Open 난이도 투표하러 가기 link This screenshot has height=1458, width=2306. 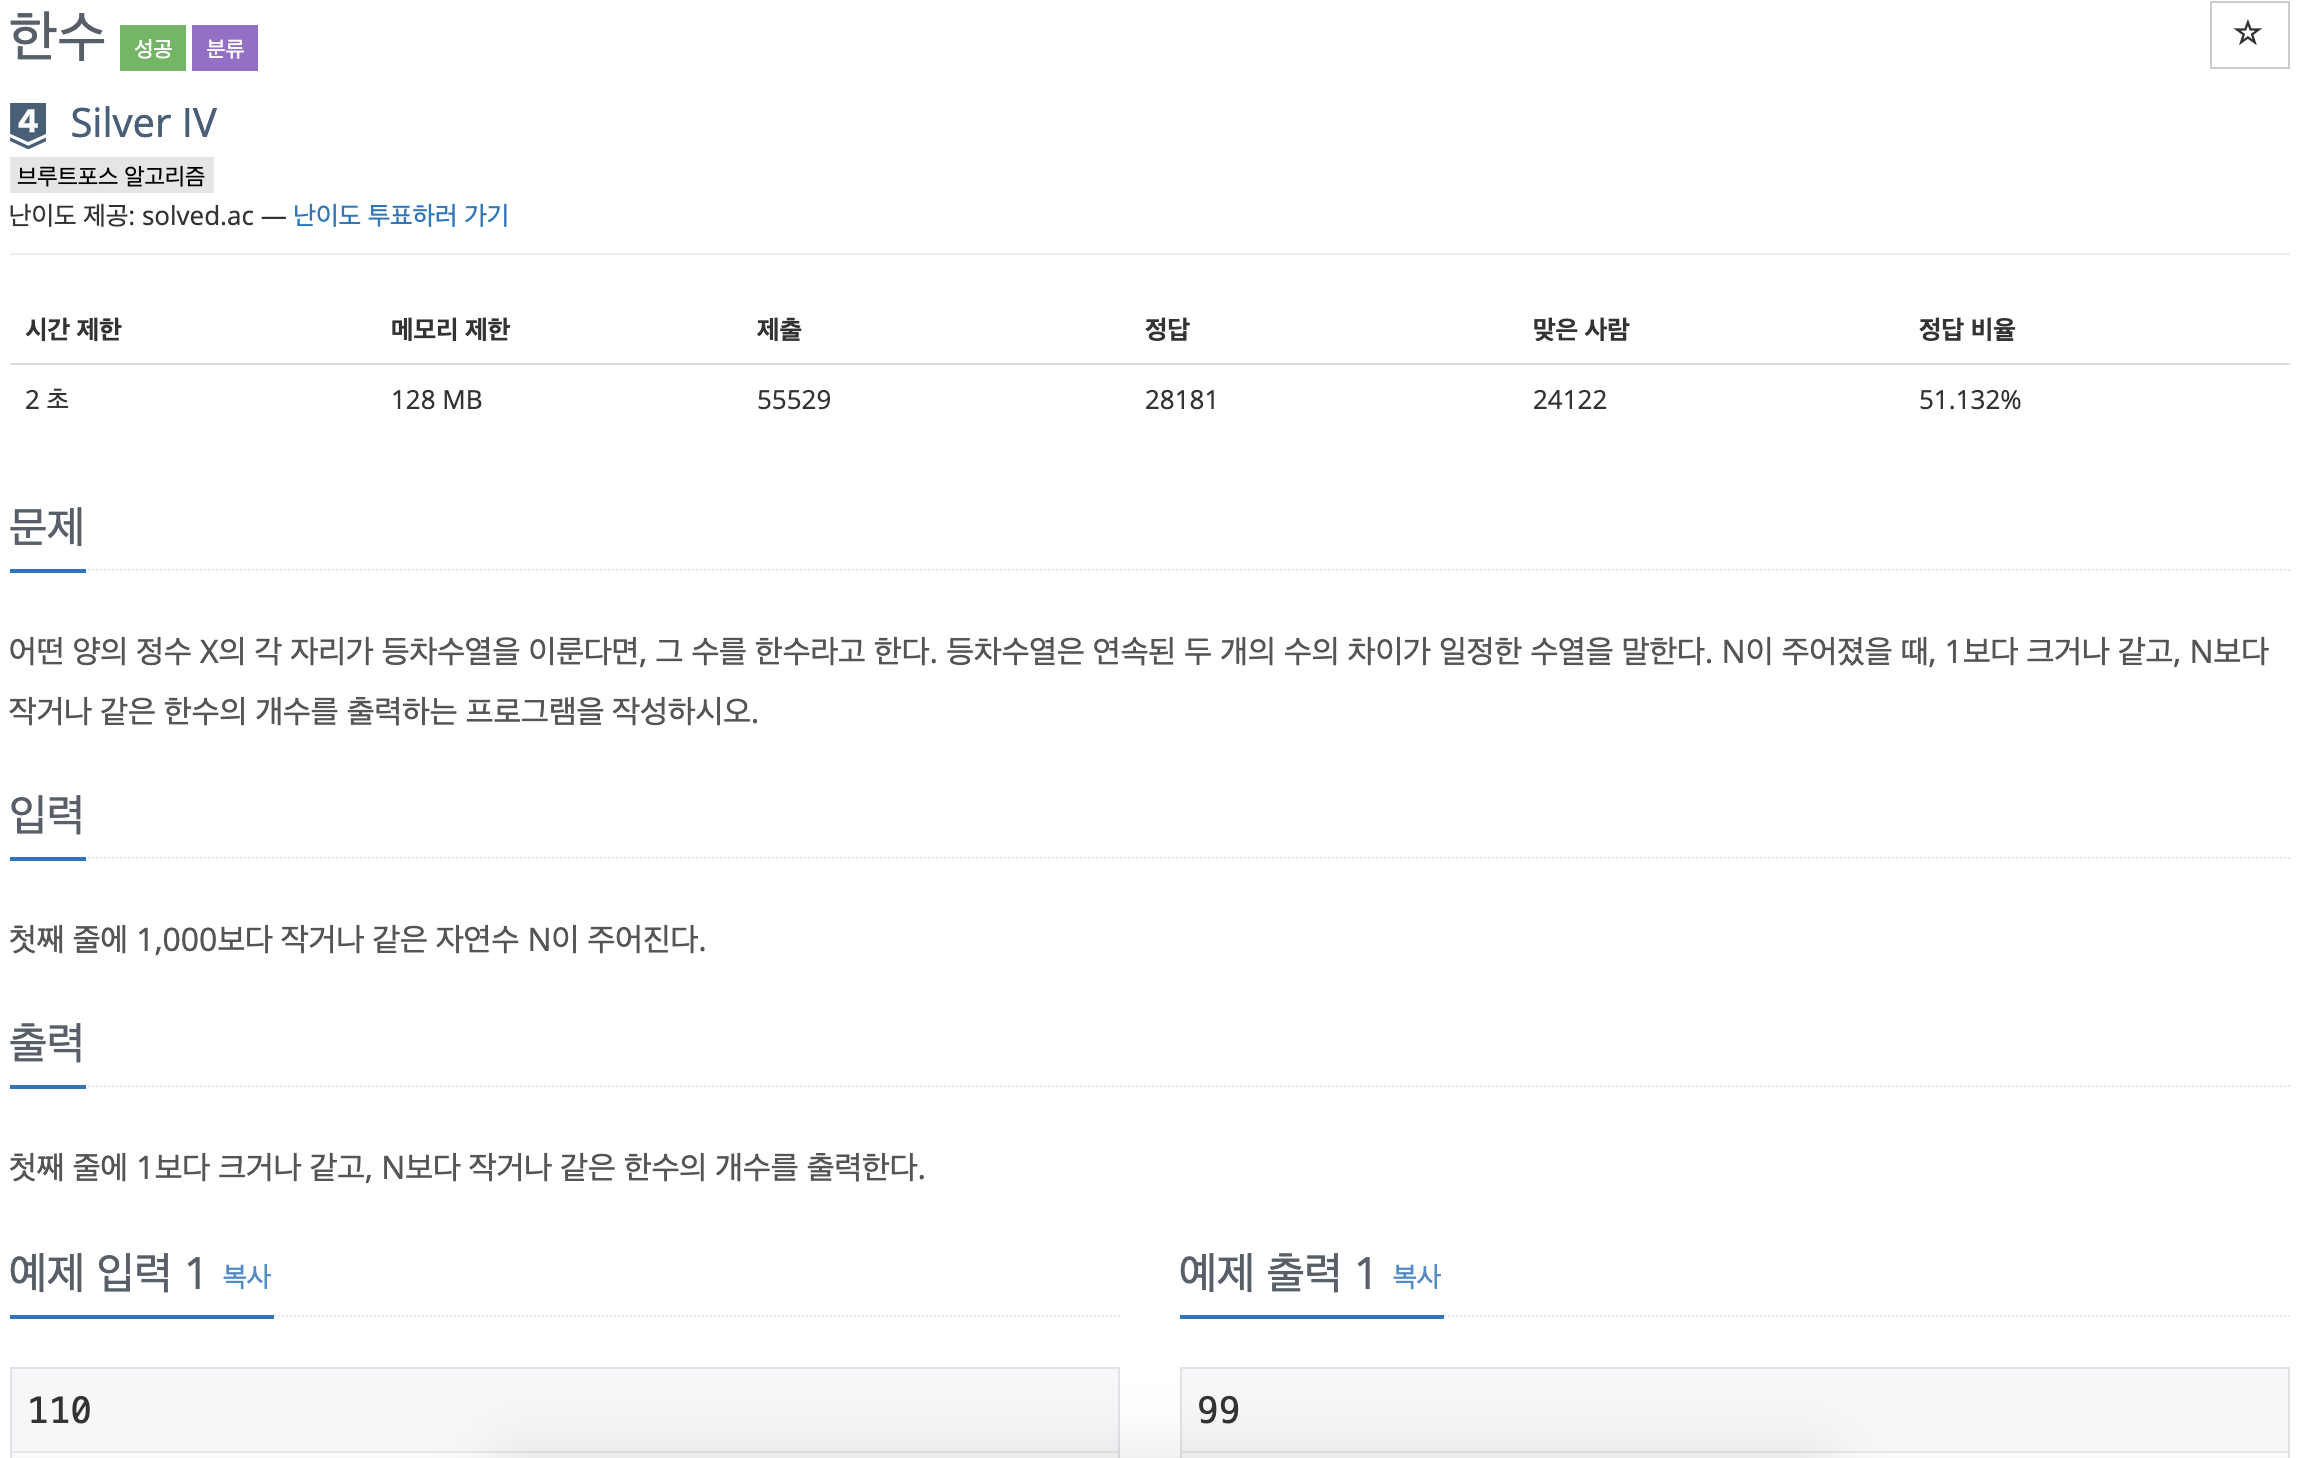(x=400, y=215)
